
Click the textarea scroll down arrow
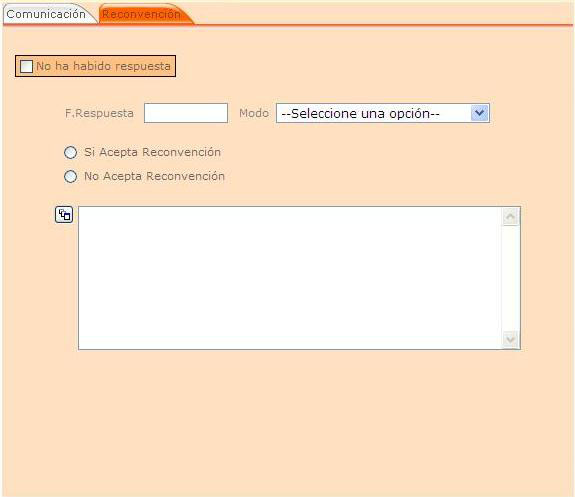pos(510,339)
